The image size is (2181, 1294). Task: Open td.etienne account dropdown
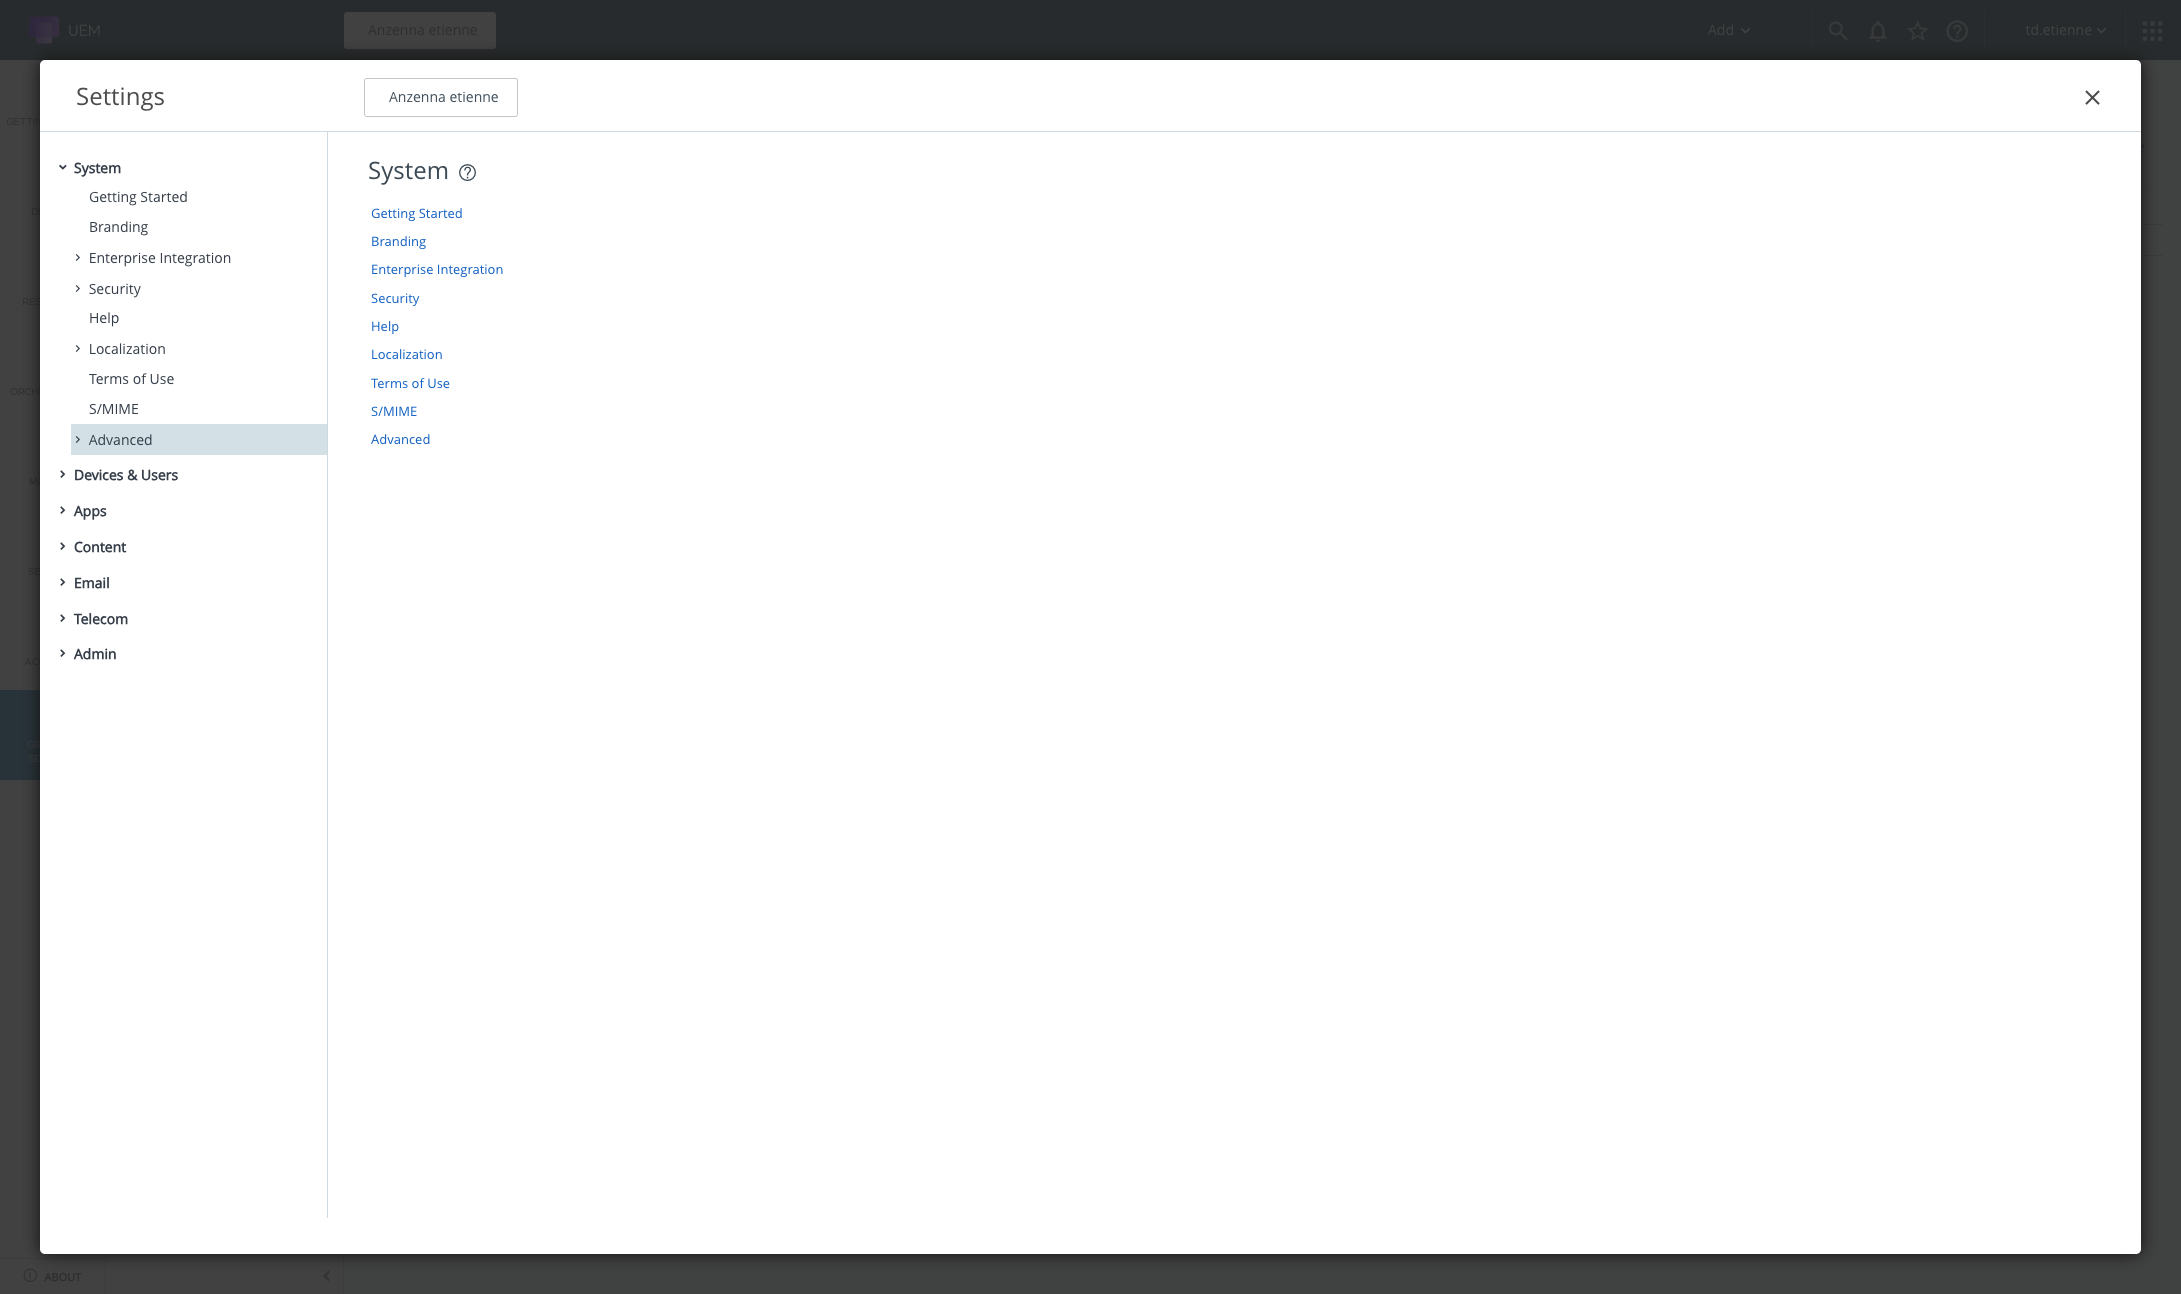pos(2065,31)
